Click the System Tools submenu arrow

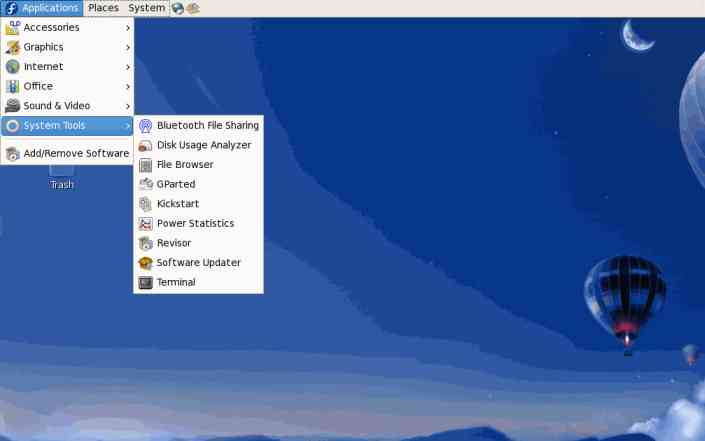click(x=128, y=126)
